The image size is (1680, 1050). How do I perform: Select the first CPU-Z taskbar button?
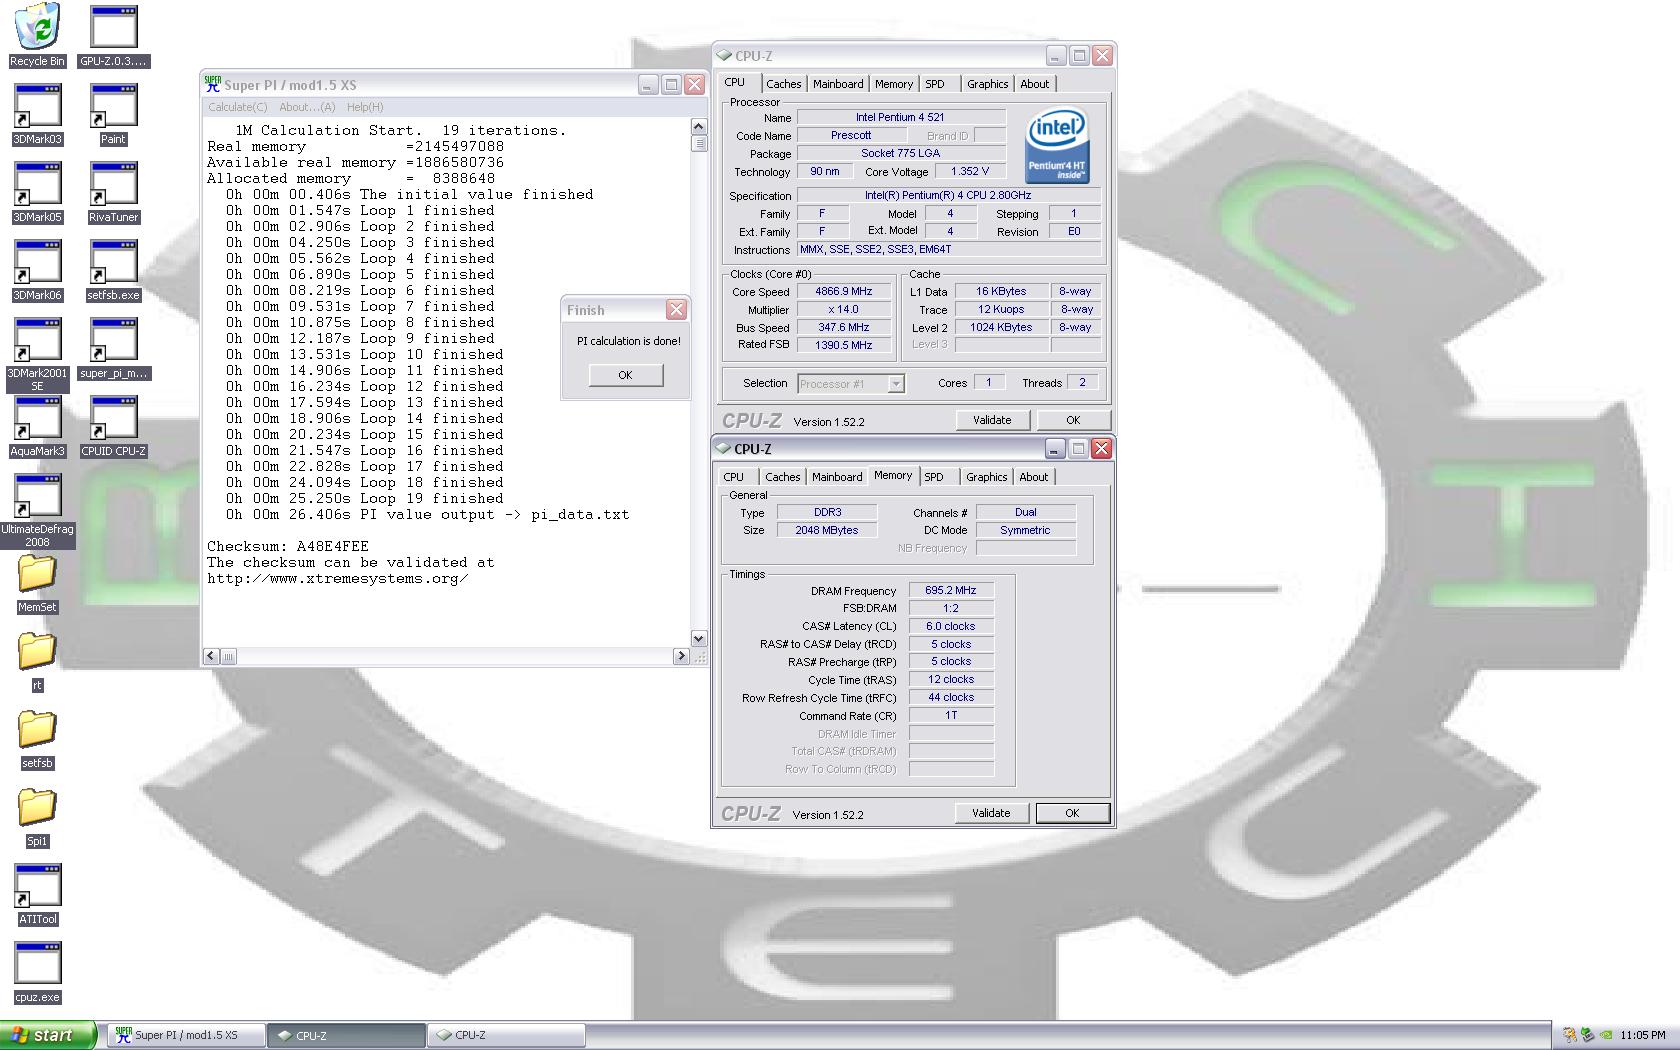coord(346,1035)
